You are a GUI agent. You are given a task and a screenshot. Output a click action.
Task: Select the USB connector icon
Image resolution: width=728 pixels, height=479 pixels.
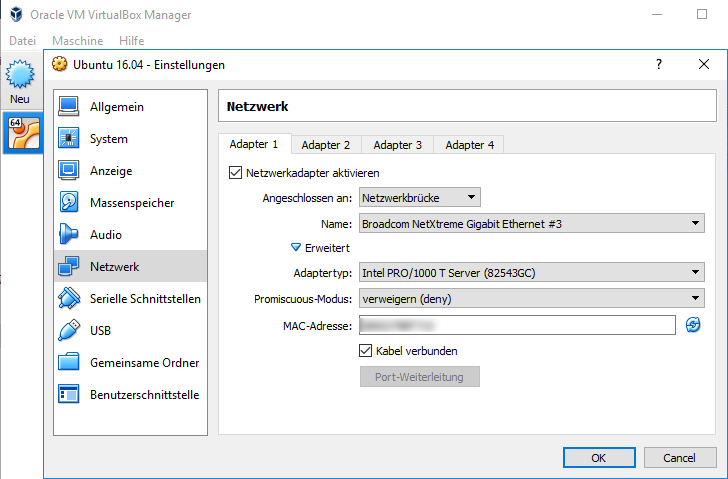[x=69, y=330]
